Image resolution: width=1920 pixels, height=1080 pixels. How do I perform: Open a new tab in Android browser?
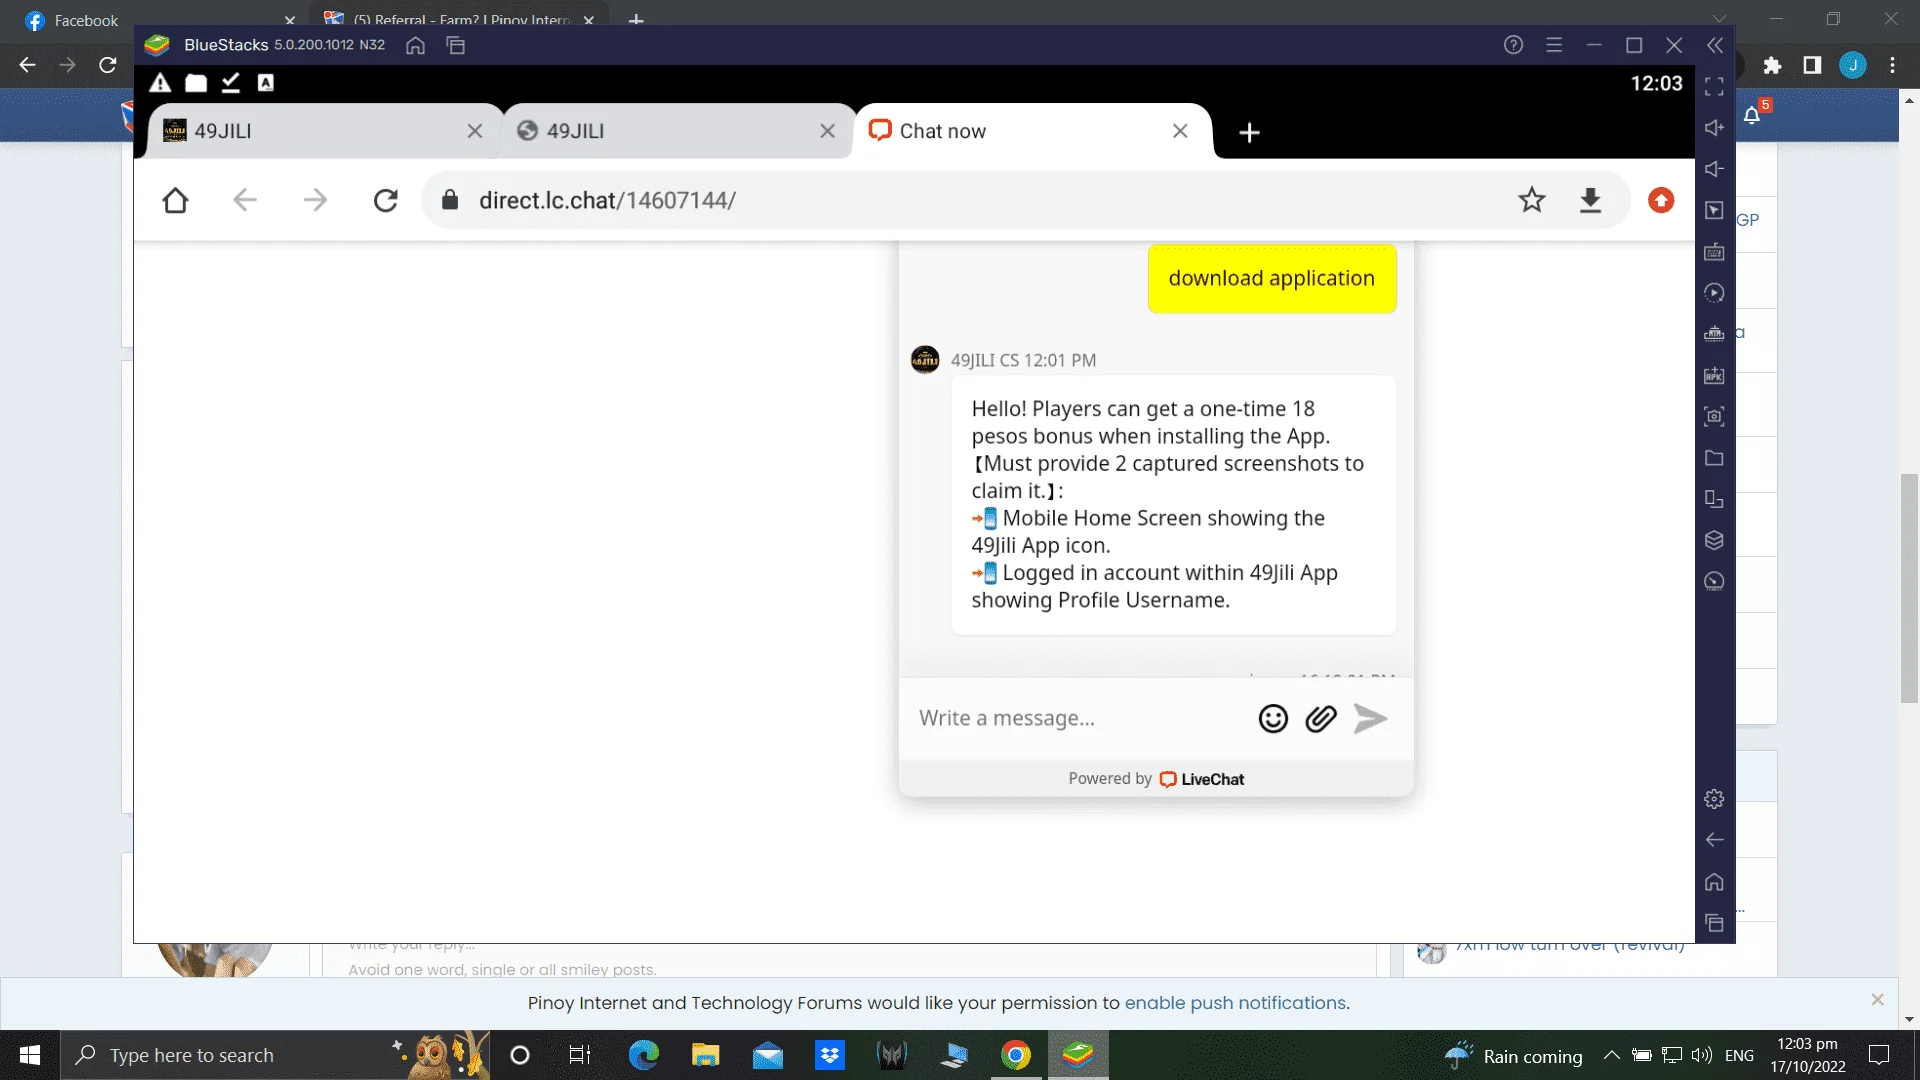(1249, 132)
